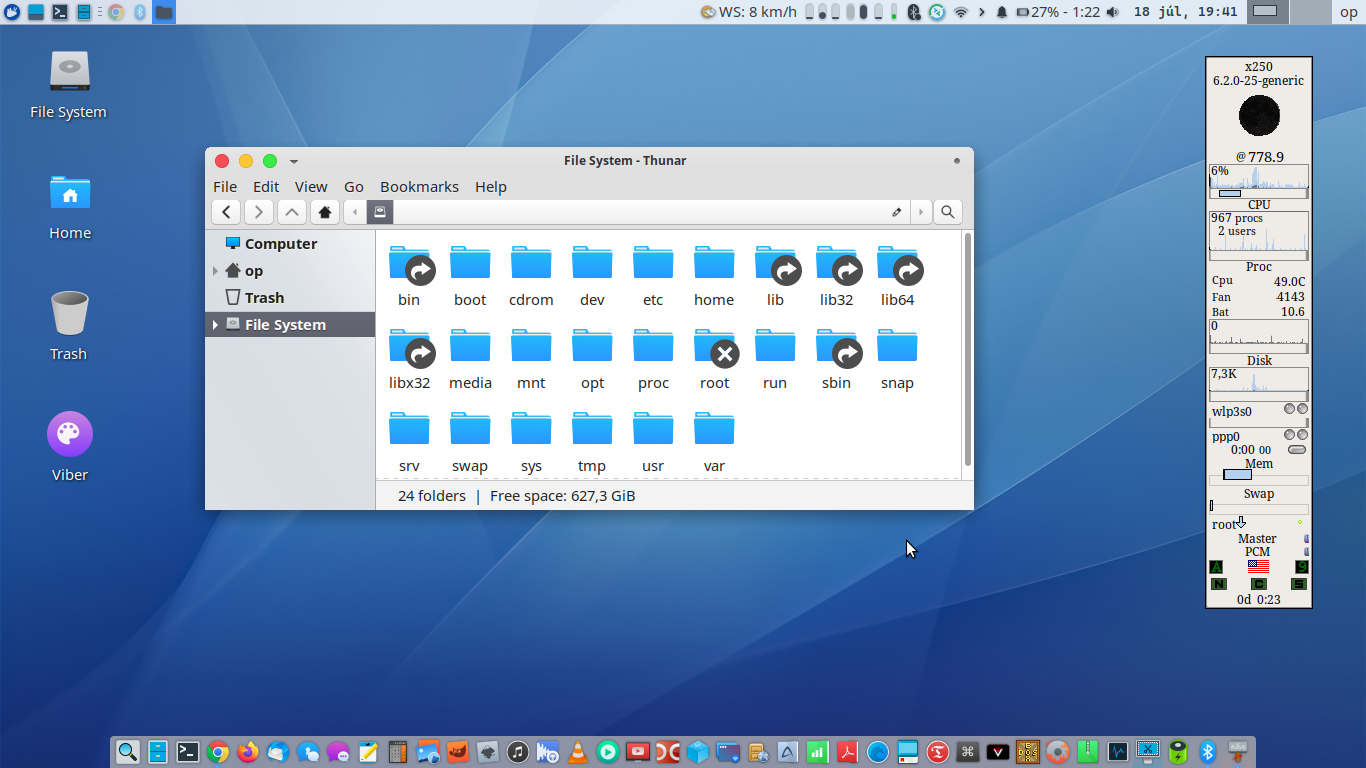Click the Wi-Fi tray indicator

pyautogui.click(x=961, y=12)
